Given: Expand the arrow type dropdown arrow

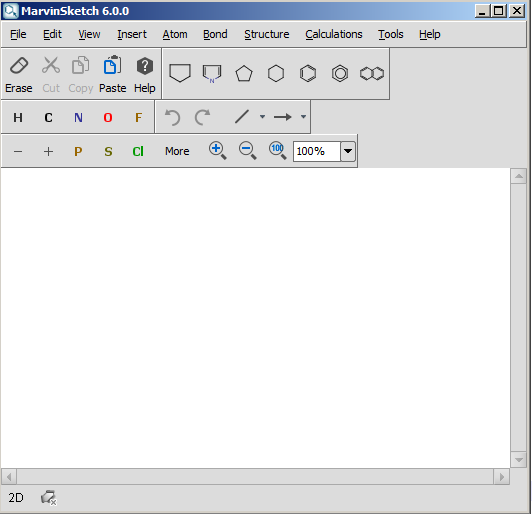Looking at the screenshot, I should tap(303, 117).
